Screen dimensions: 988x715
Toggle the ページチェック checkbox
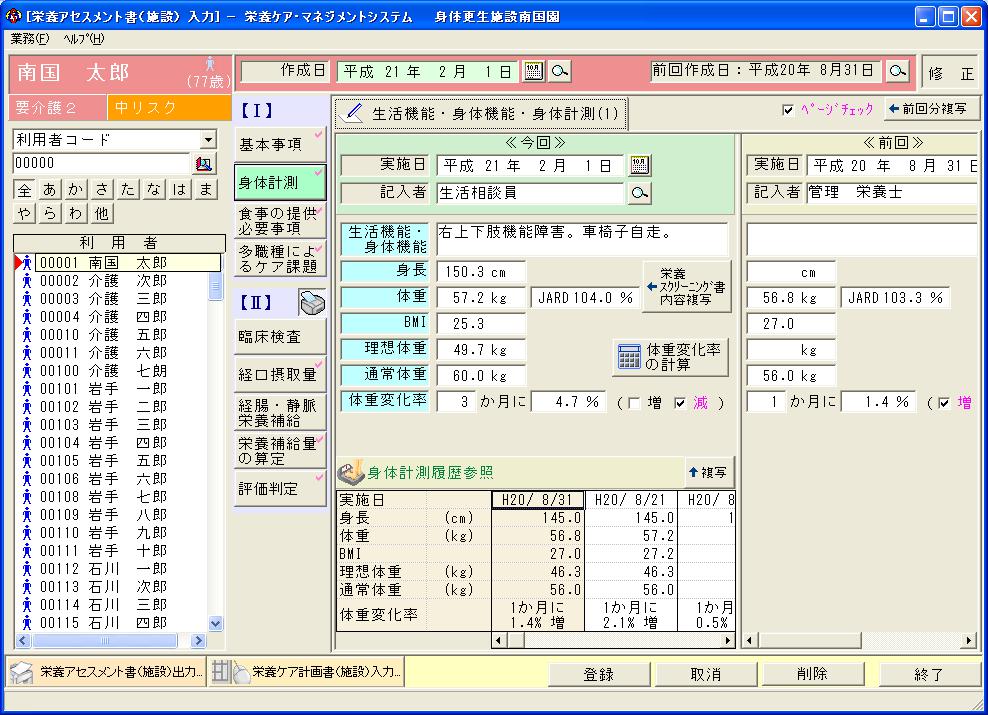click(788, 109)
